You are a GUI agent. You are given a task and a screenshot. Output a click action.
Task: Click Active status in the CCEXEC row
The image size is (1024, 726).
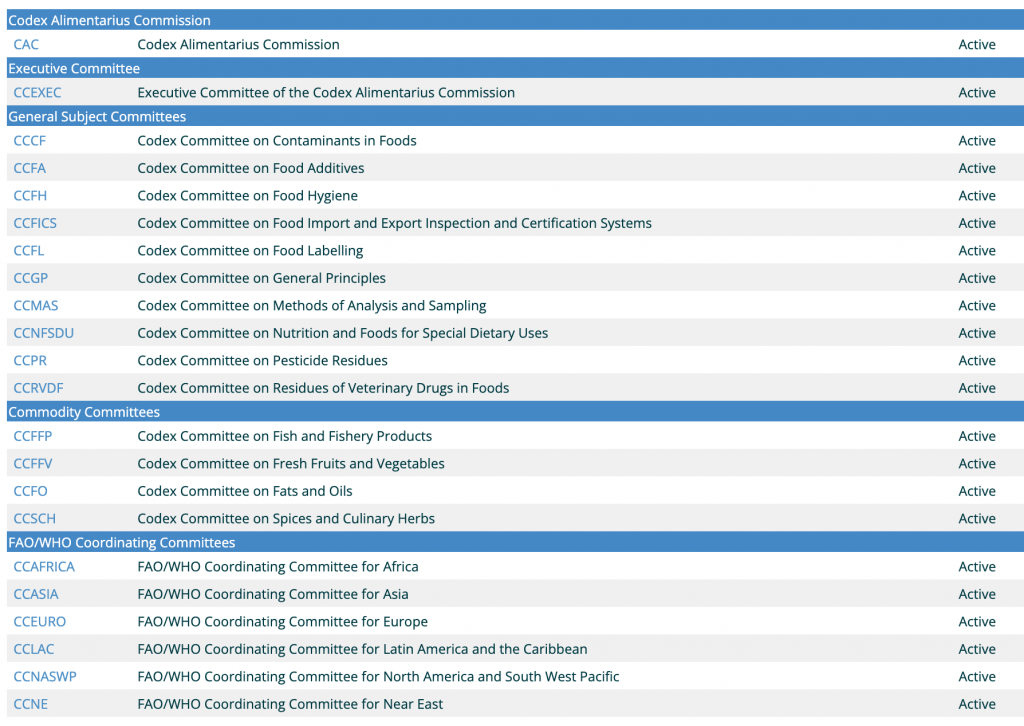pyautogui.click(x=976, y=93)
